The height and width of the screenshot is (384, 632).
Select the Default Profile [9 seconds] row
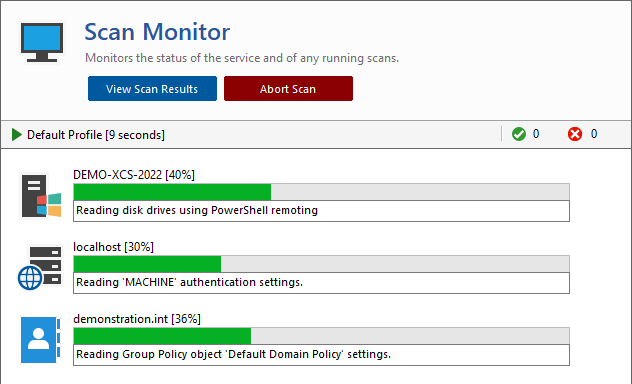(x=316, y=135)
